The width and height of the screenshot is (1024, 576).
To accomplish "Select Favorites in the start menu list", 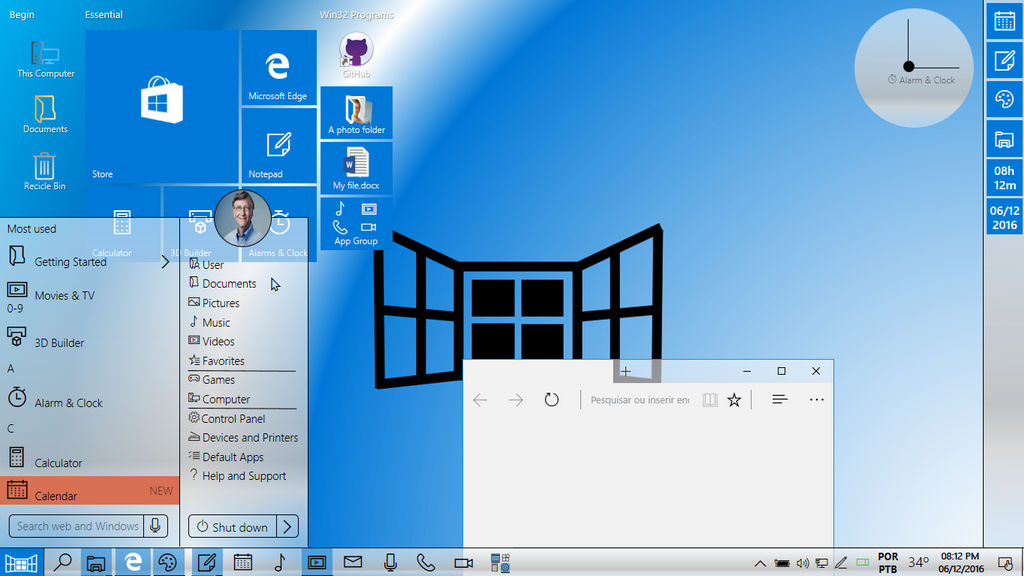I will click(x=216, y=360).
